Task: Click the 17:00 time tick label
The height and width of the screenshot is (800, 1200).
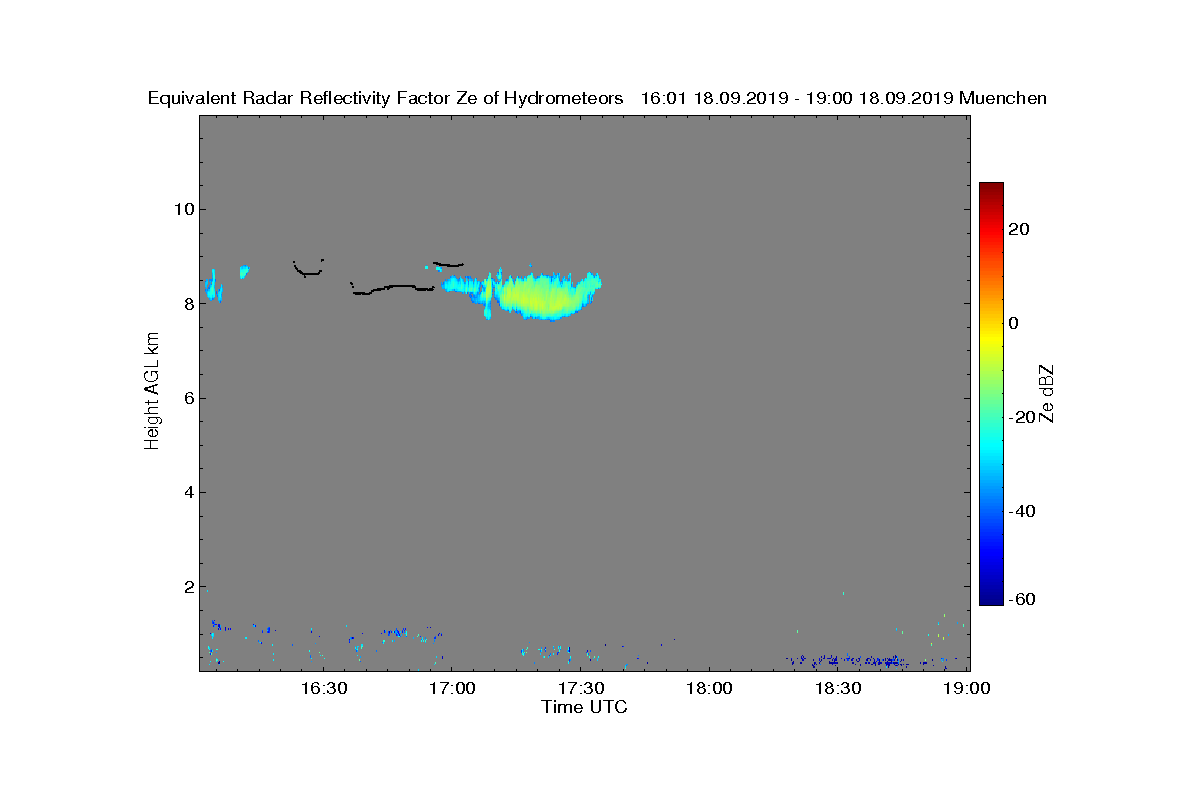Action: [x=452, y=688]
